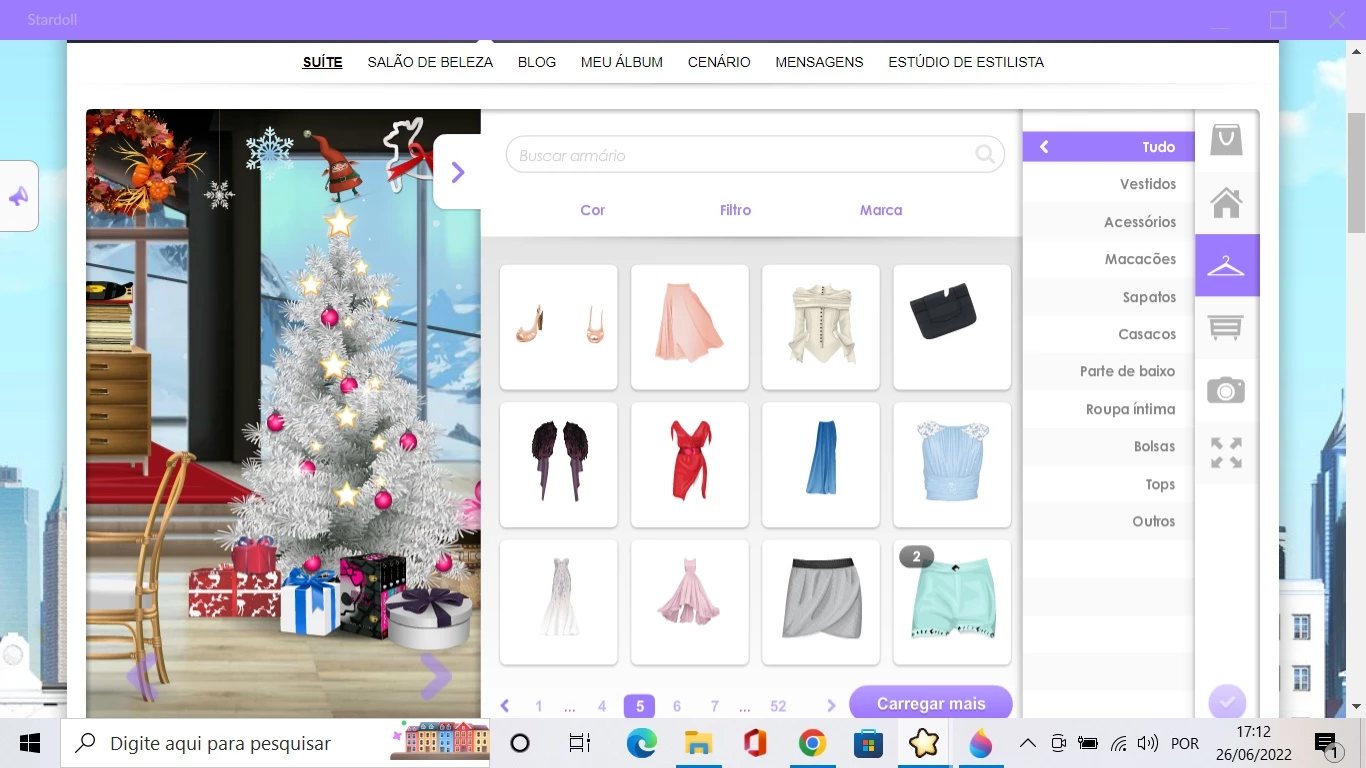
Task: Open the Filtro filter options
Action: (735, 210)
